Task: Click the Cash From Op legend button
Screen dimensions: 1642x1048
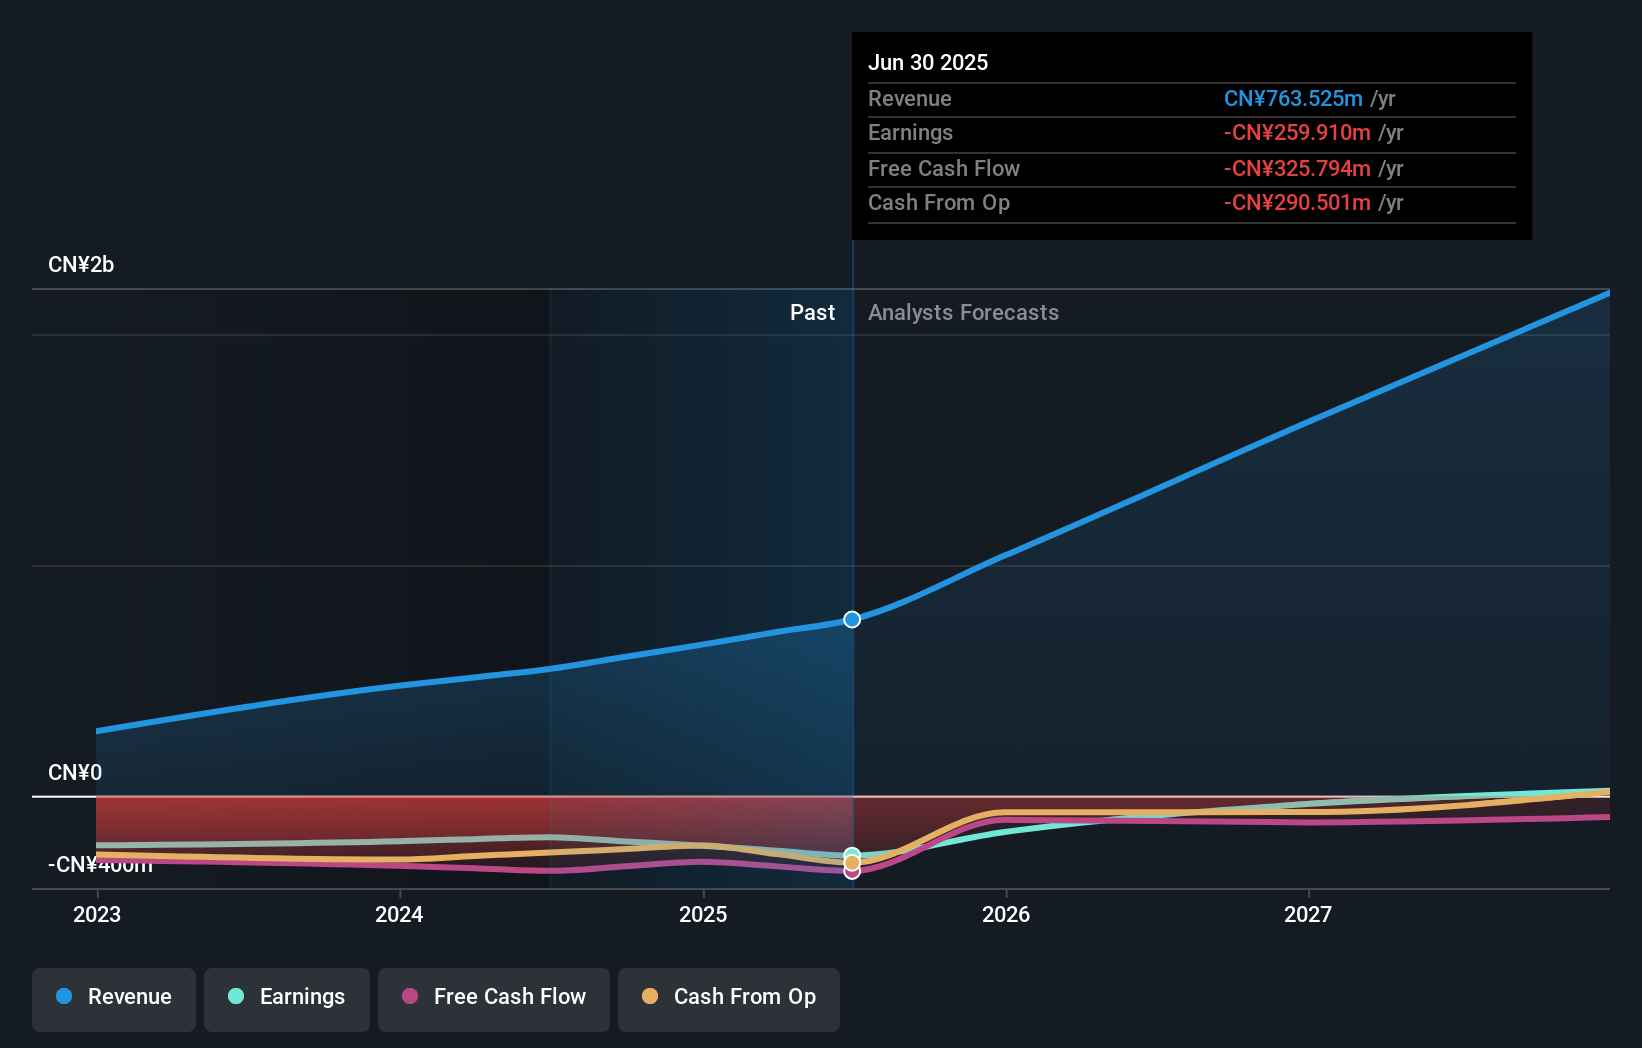Action: coord(728,999)
